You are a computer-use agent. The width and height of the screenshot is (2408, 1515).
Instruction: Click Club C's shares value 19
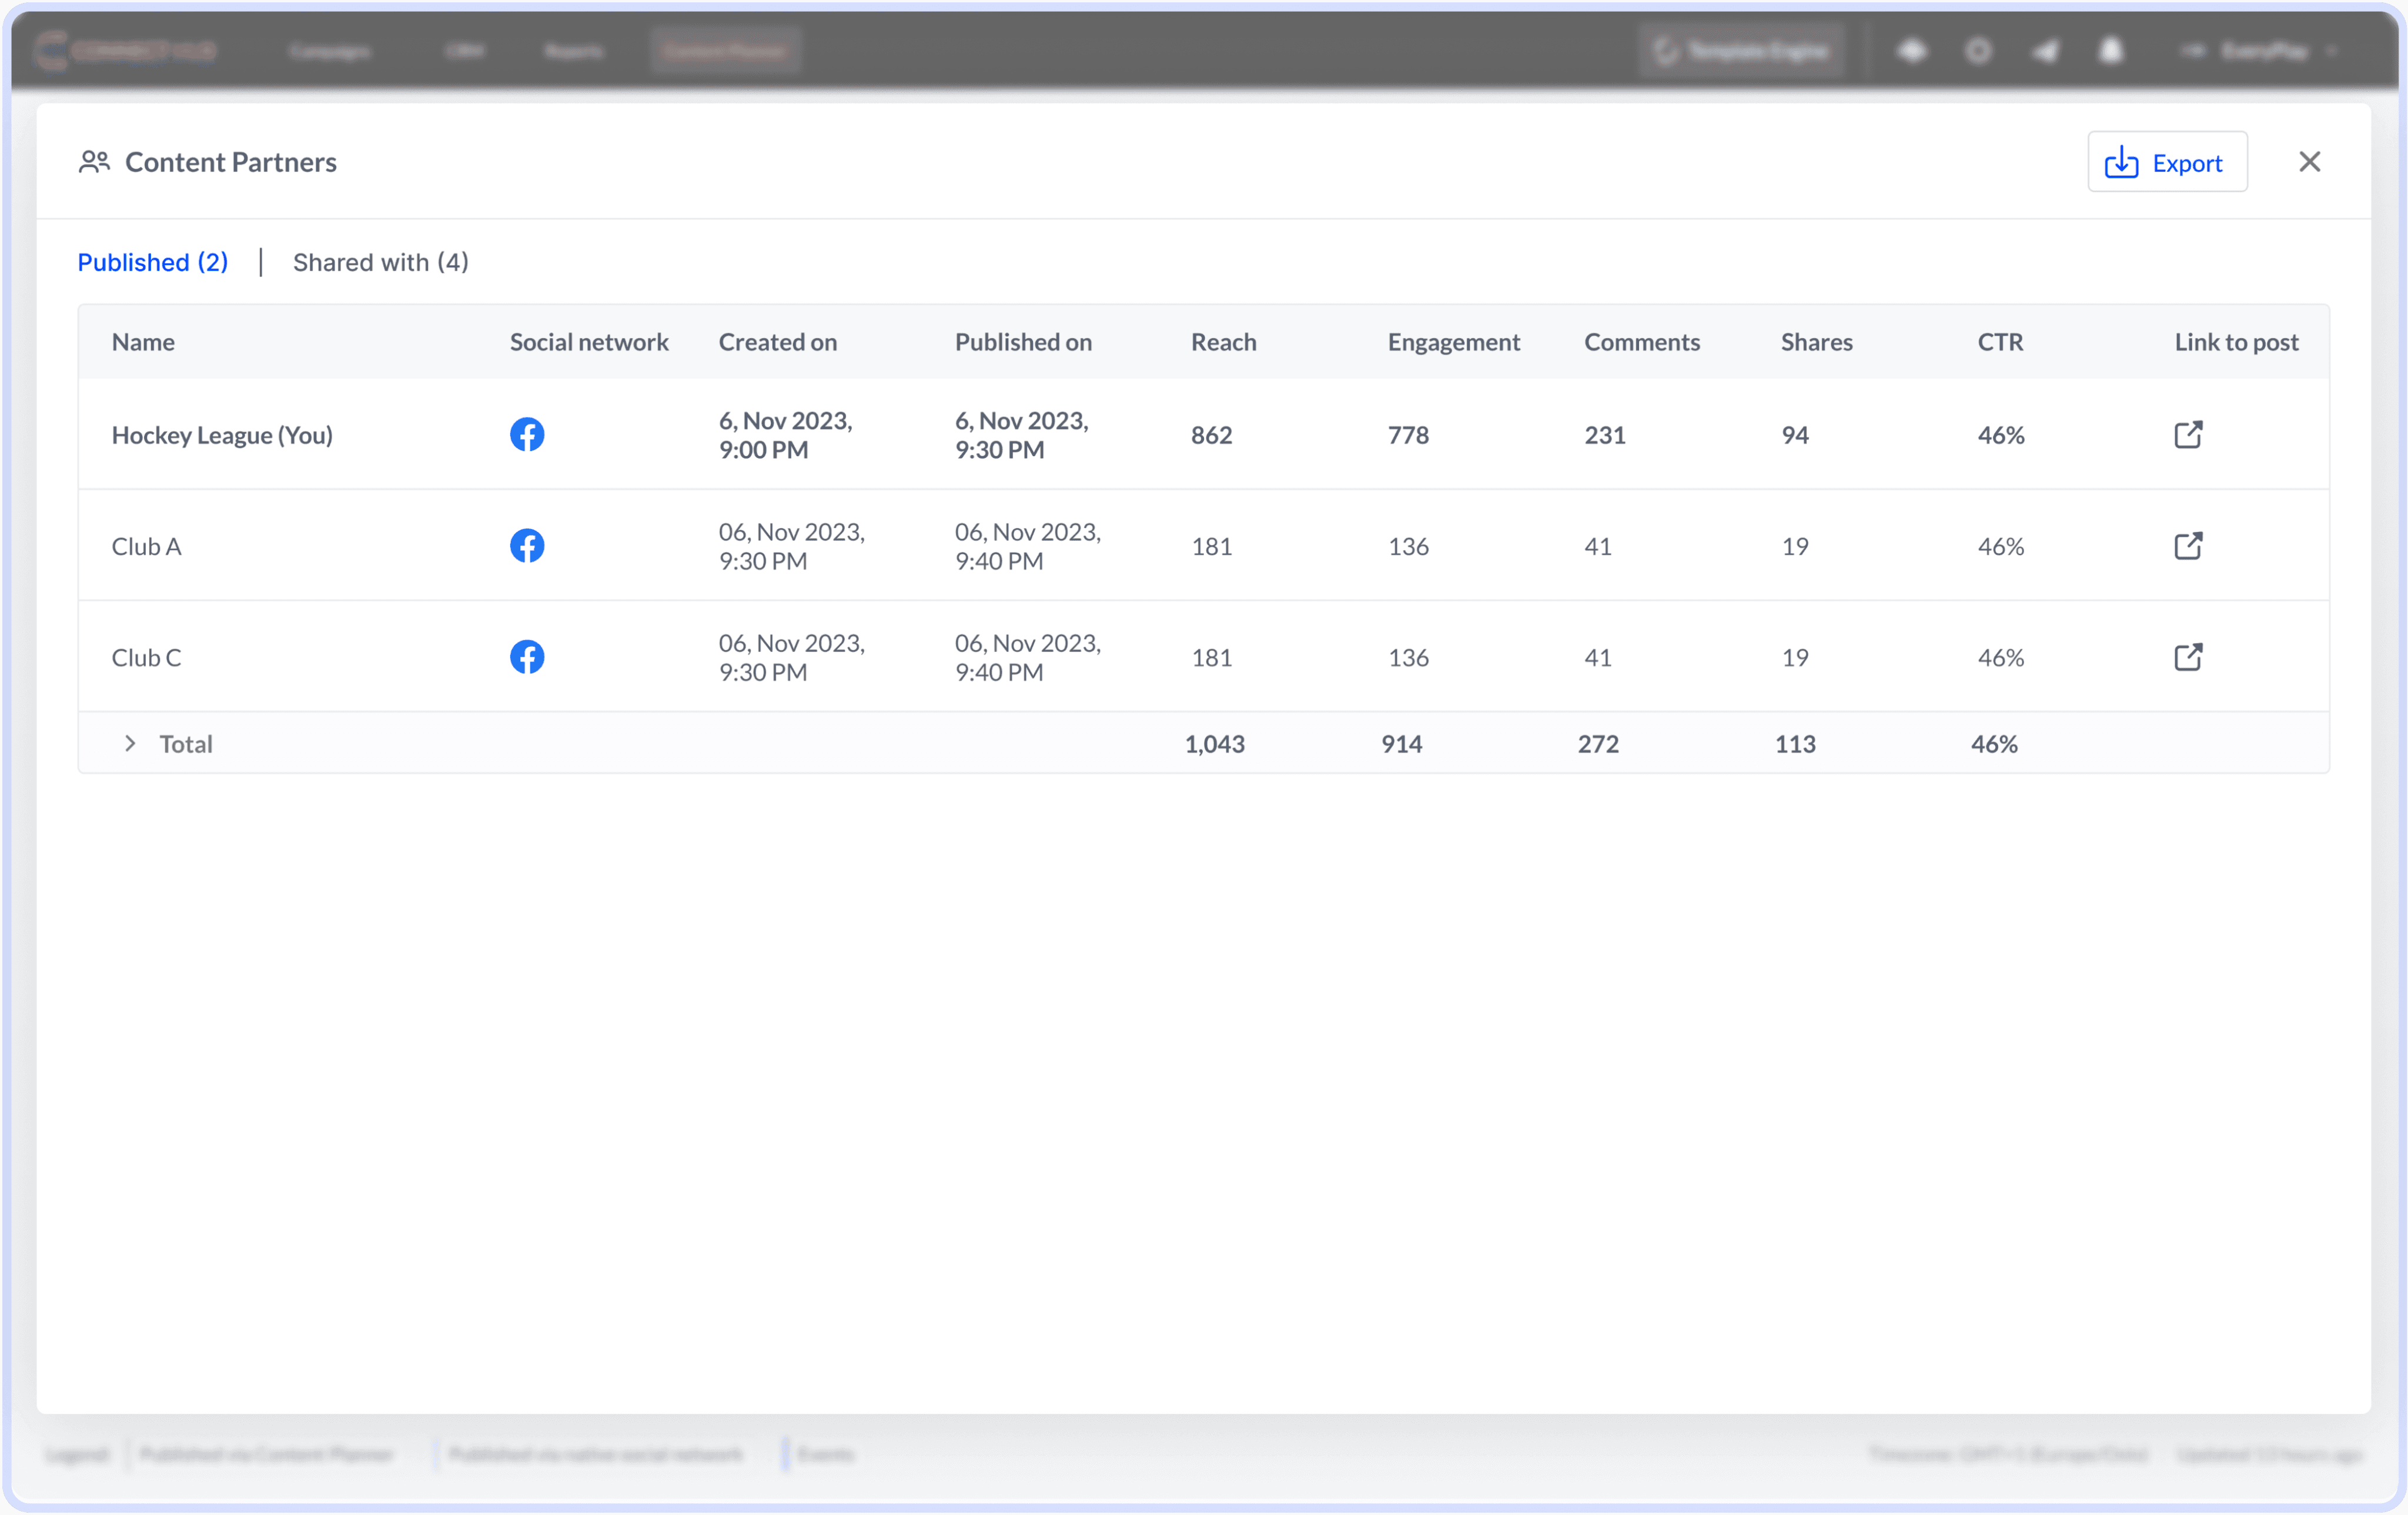click(1795, 657)
